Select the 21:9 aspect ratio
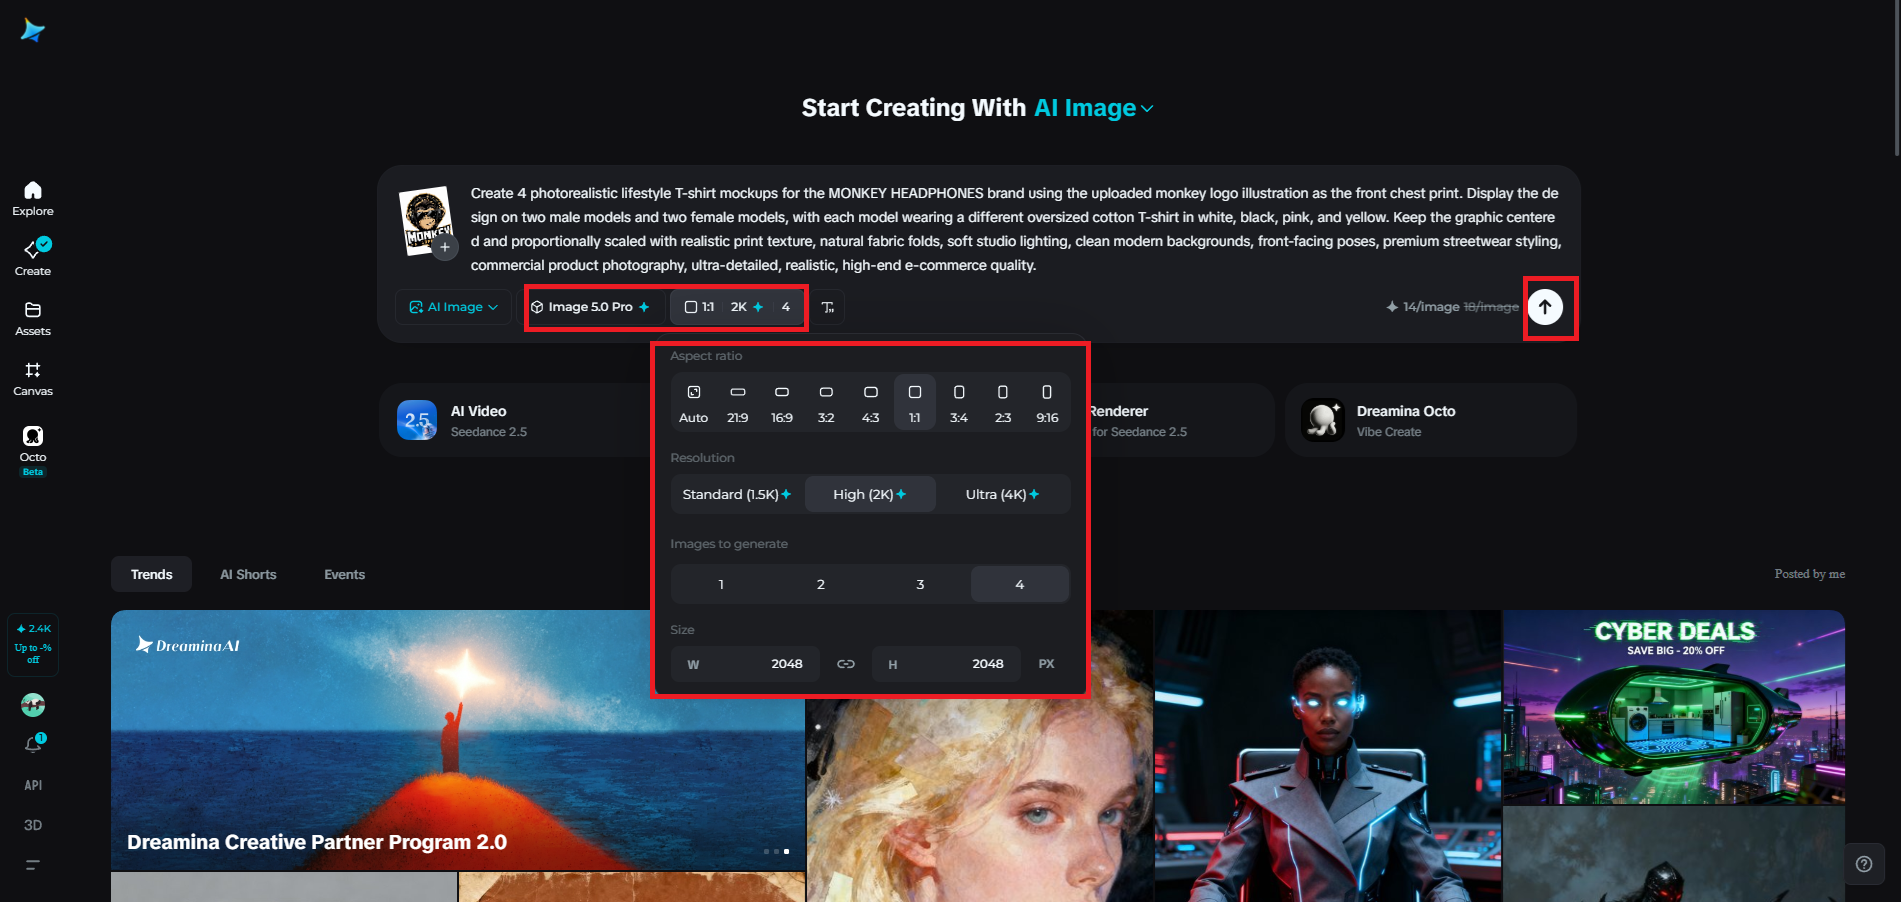Screen dimensions: 1901x902 (738, 402)
